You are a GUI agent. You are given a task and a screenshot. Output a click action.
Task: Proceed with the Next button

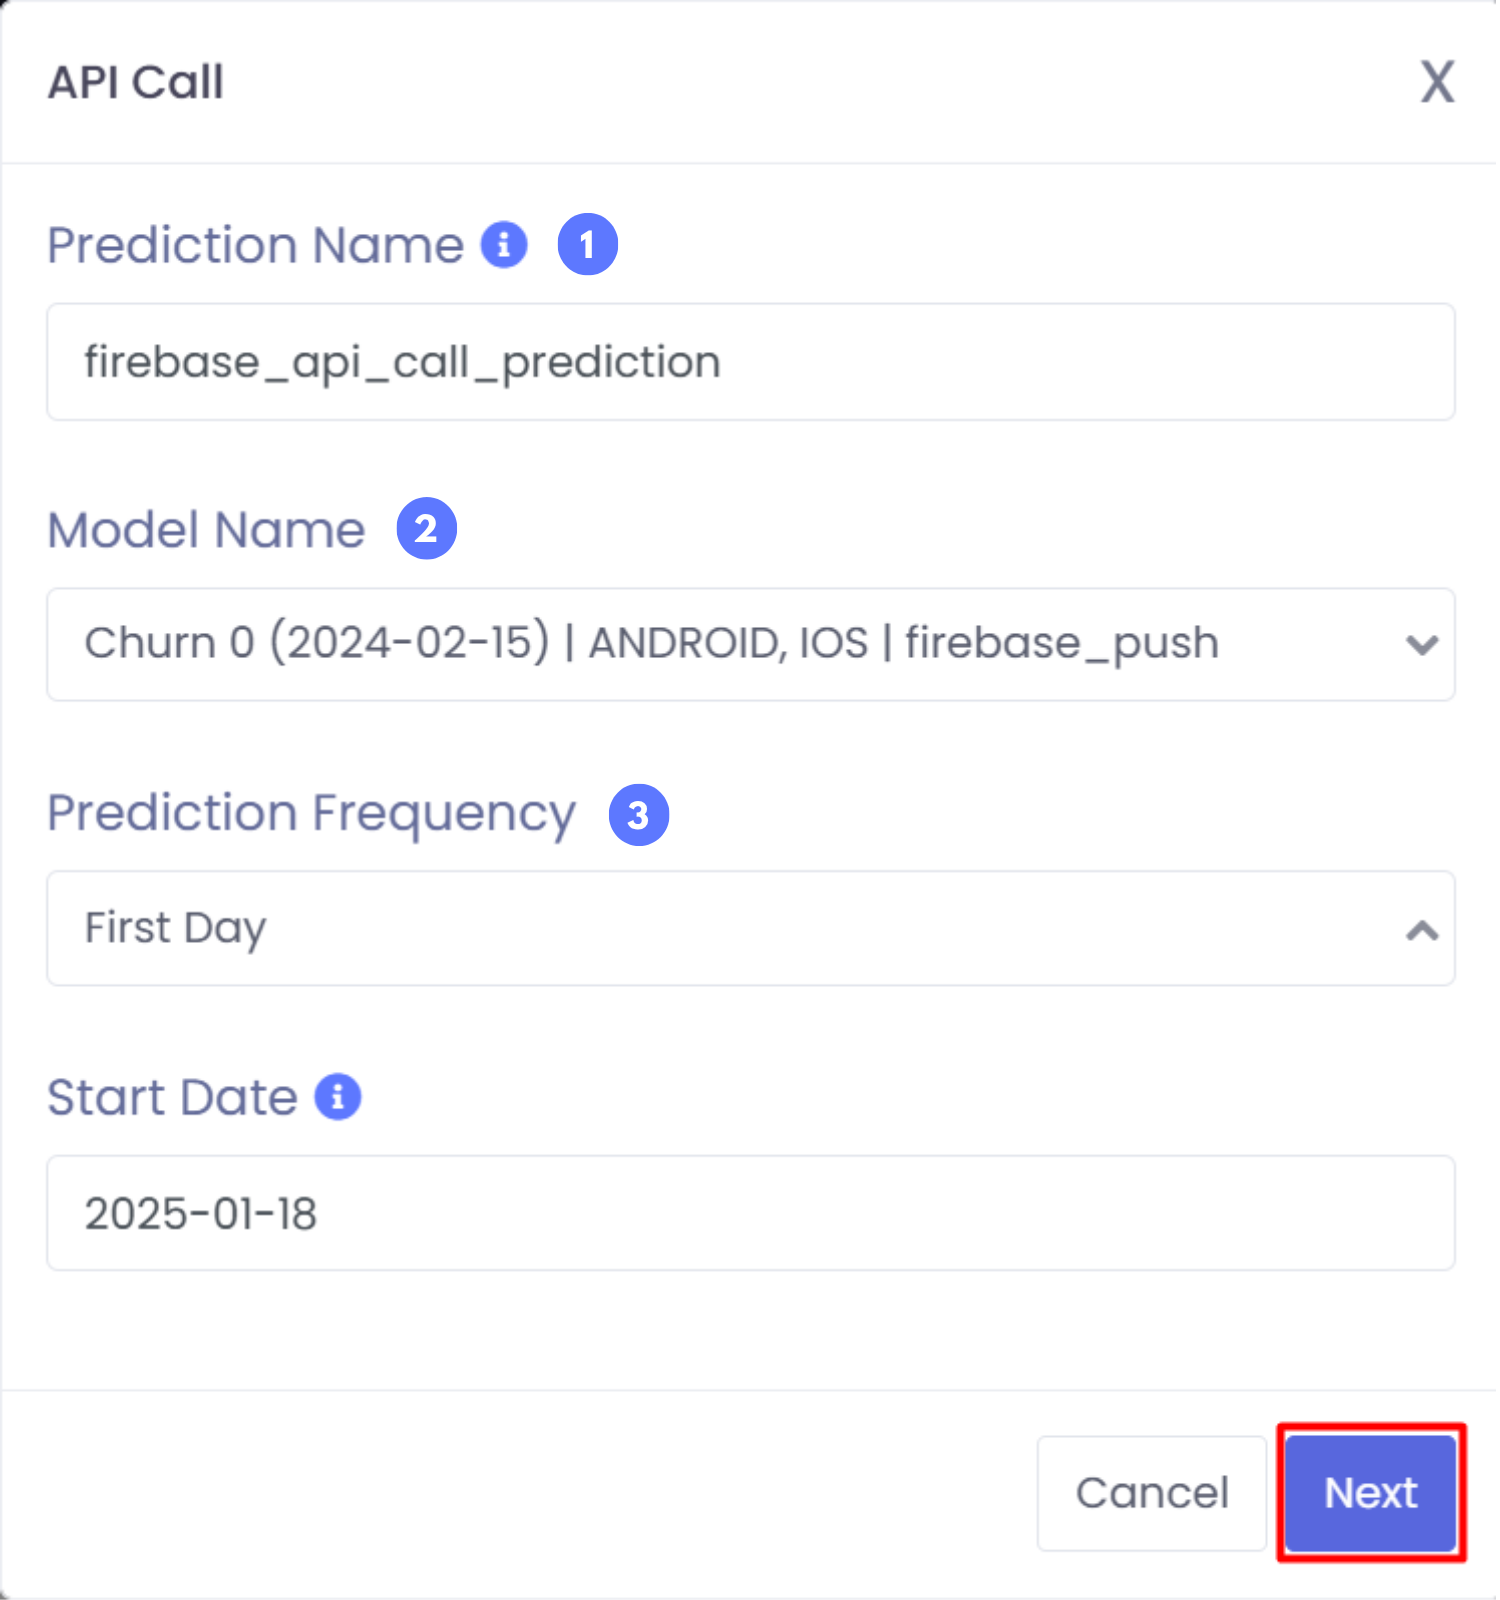coord(1371,1493)
